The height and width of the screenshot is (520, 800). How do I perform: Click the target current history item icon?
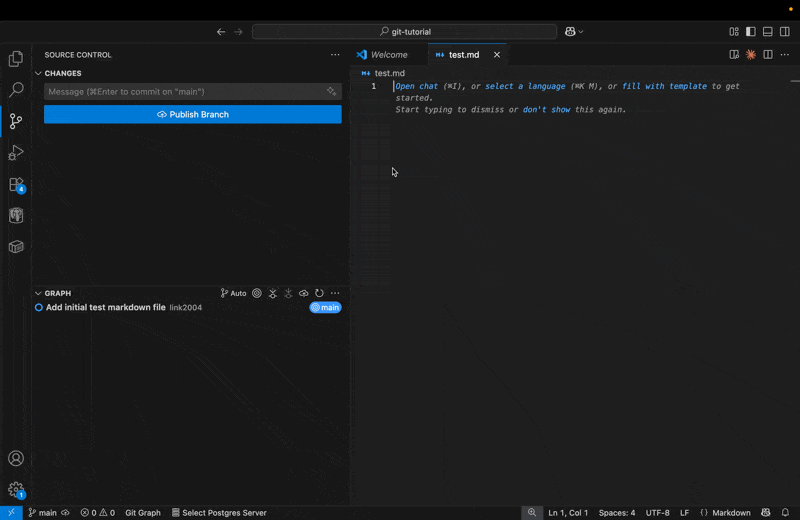click(x=257, y=293)
